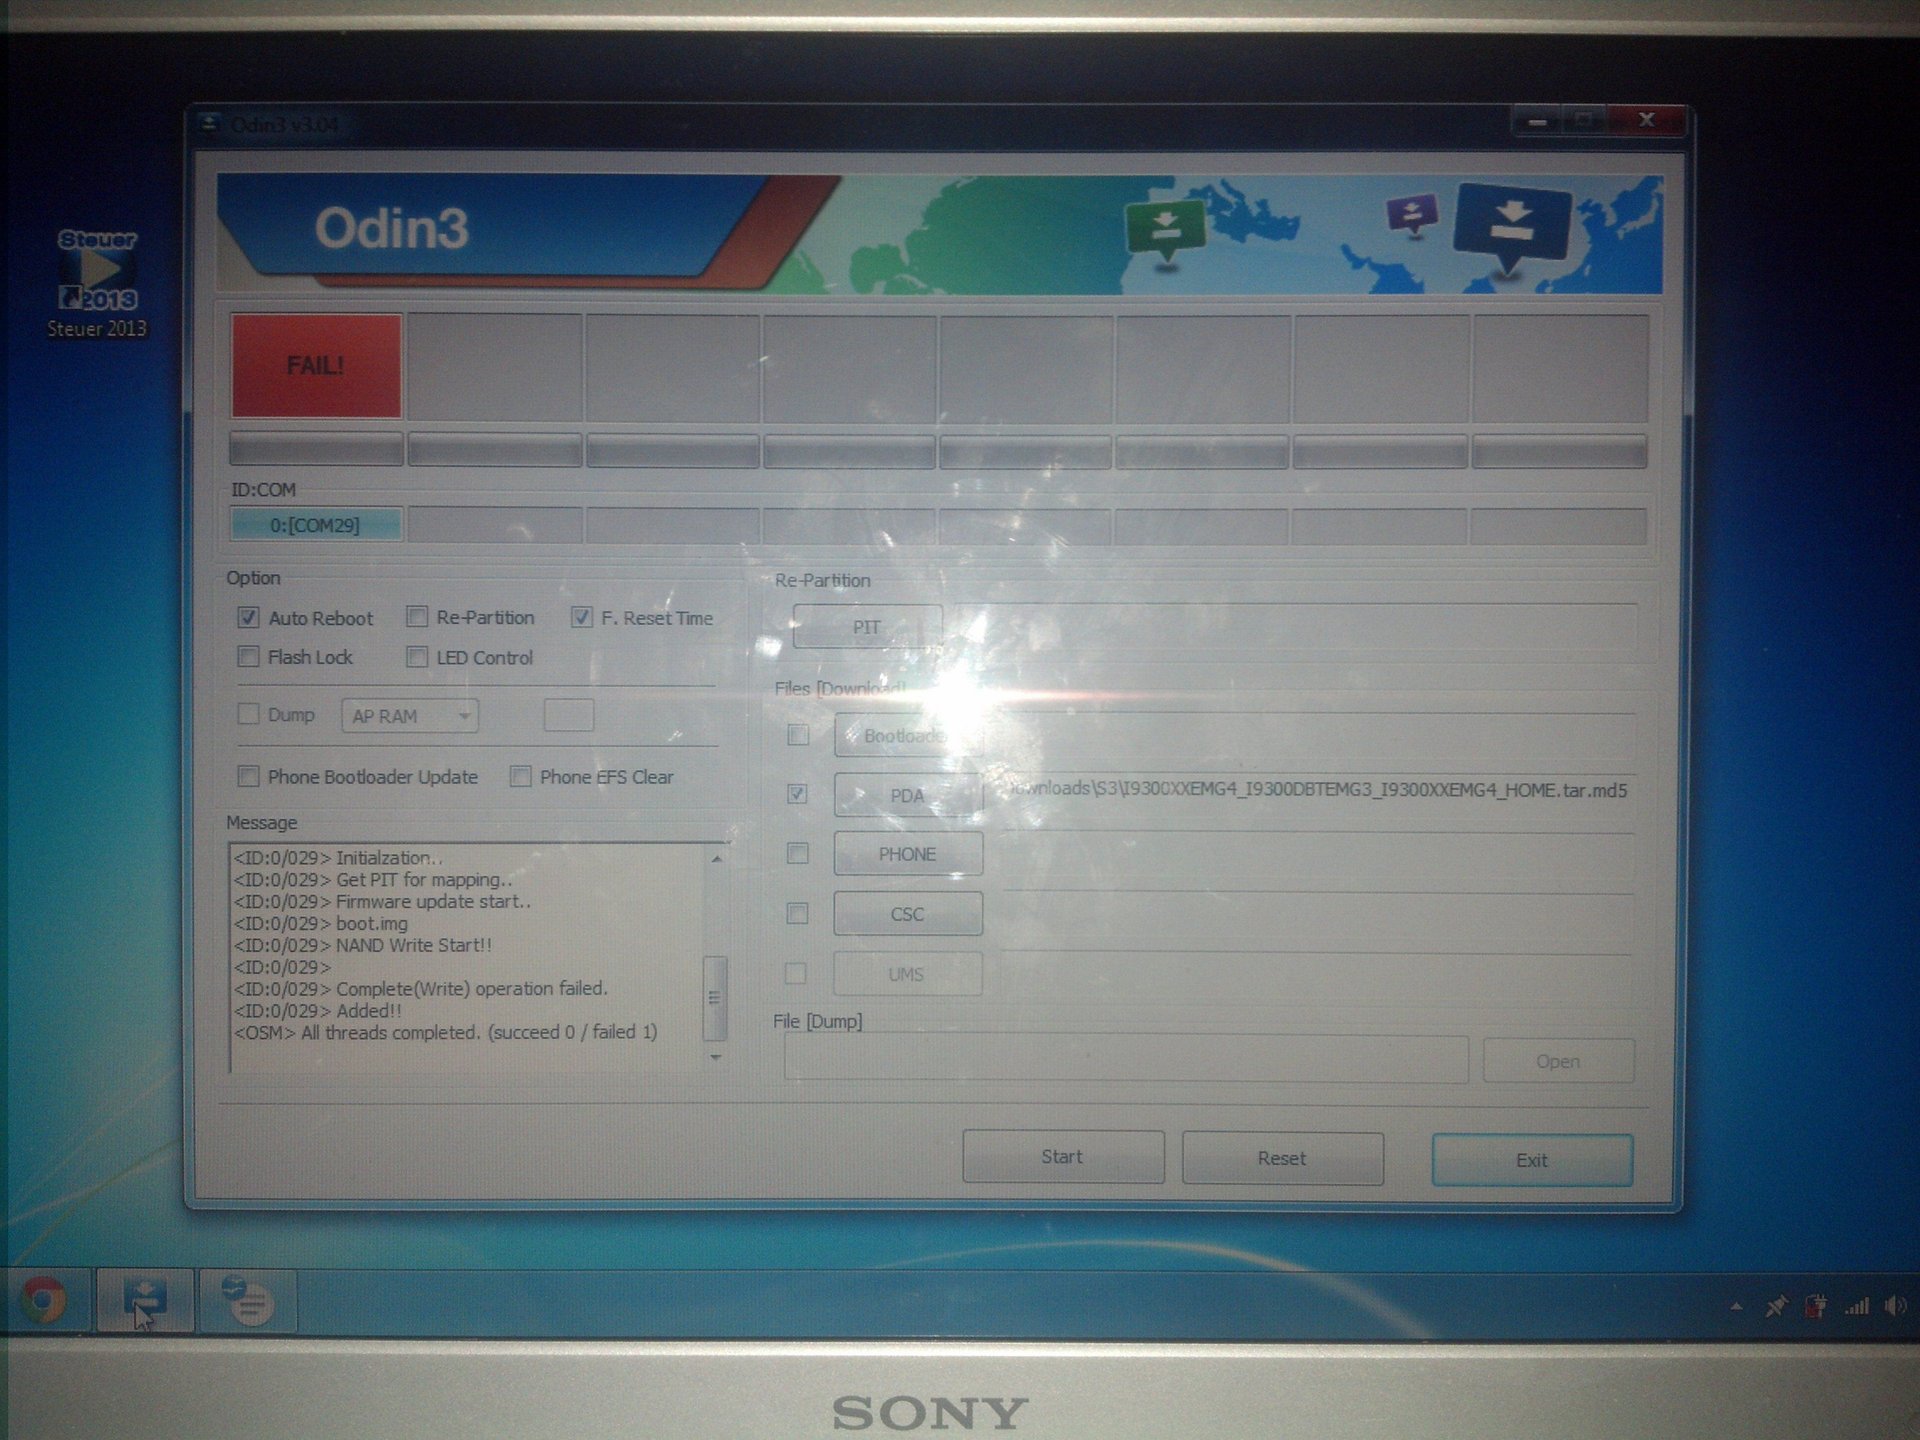Click the red FAIL! status box
The height and width of the screenshot is (1440, 1920).
(316, 366)
